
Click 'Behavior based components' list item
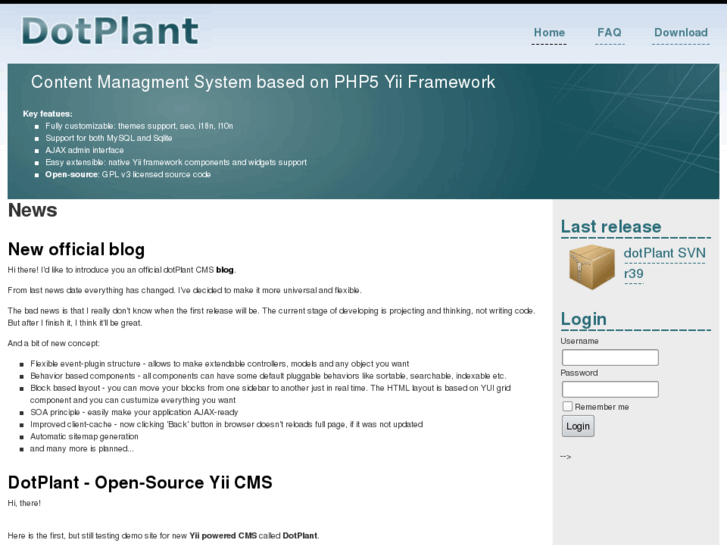(268, 376)
